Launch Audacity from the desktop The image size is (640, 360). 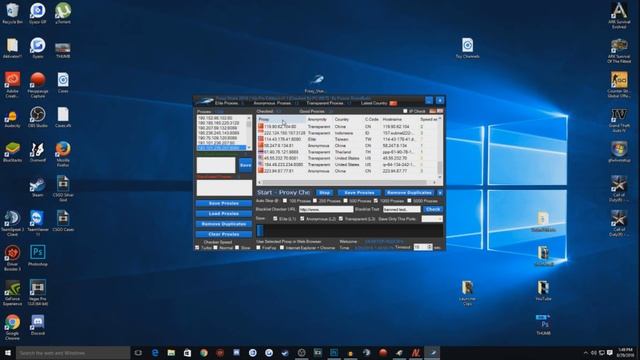[12, 119]
